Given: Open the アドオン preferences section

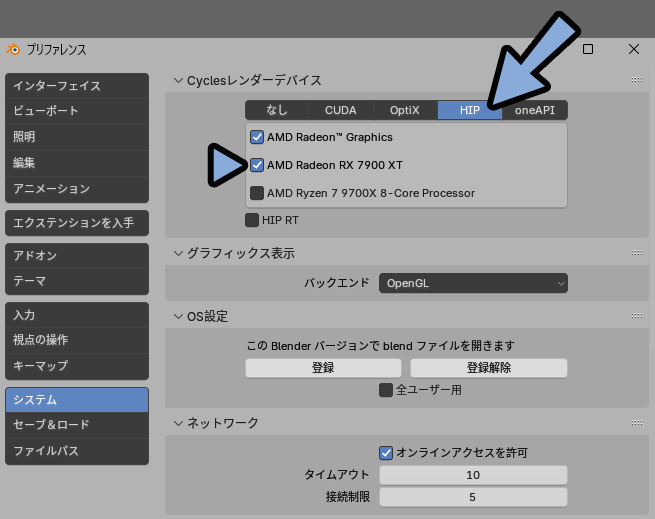Looking at the screenshot, I should point(77,255).
